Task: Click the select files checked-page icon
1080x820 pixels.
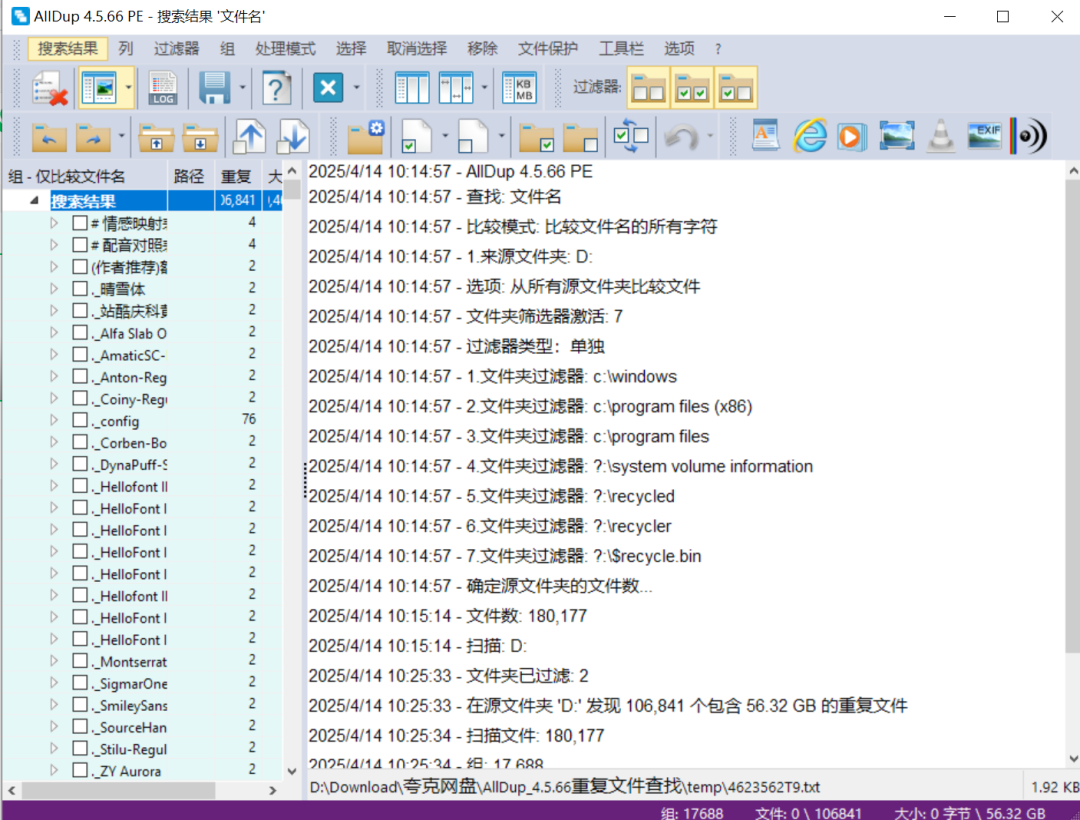Action: click(417, 136)
